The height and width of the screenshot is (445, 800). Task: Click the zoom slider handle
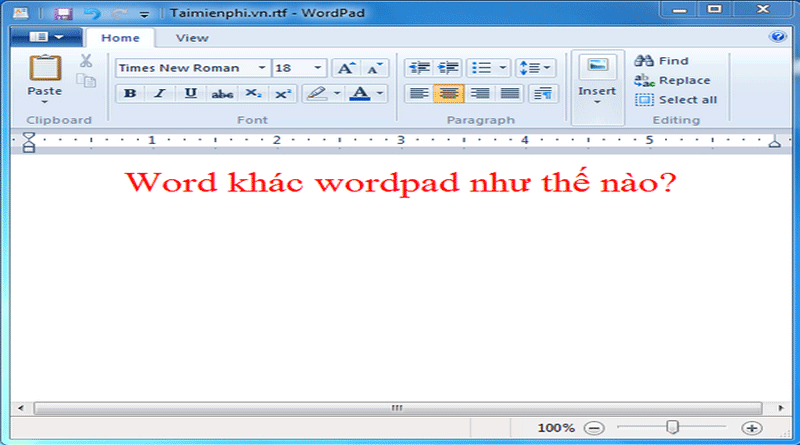point(672,427)
